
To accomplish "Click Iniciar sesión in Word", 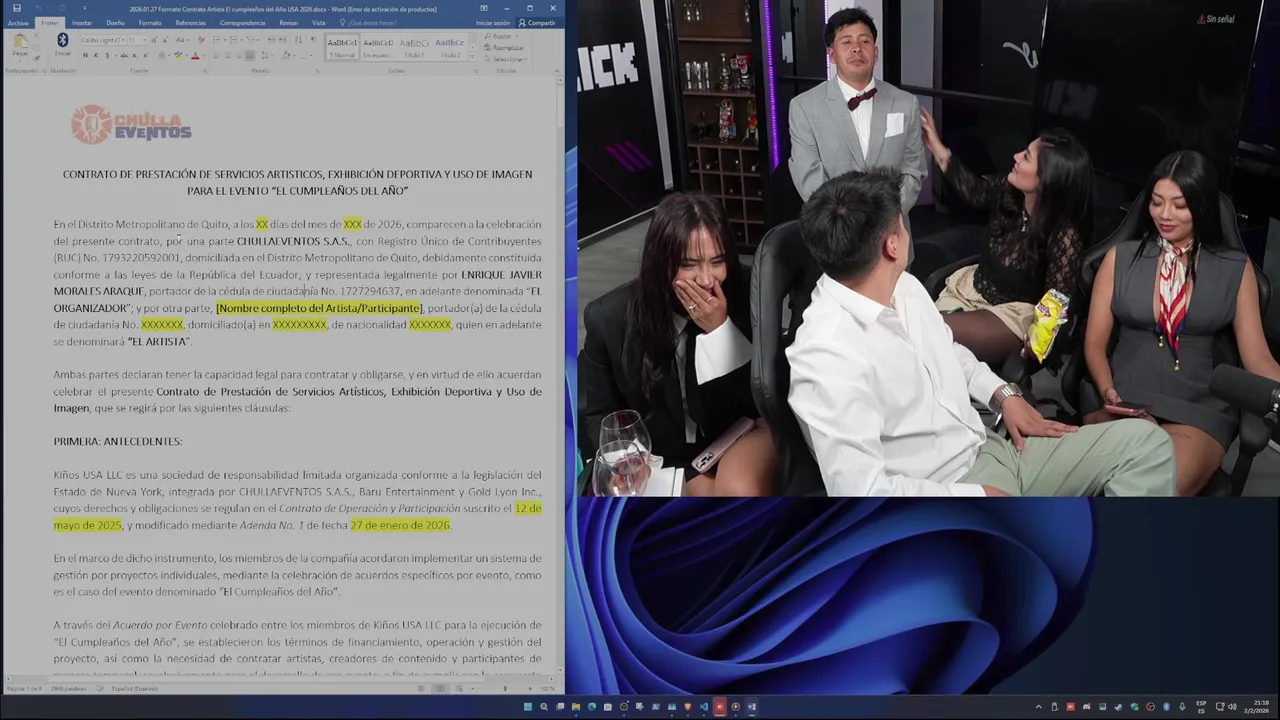I will click(x=493, y=23).
